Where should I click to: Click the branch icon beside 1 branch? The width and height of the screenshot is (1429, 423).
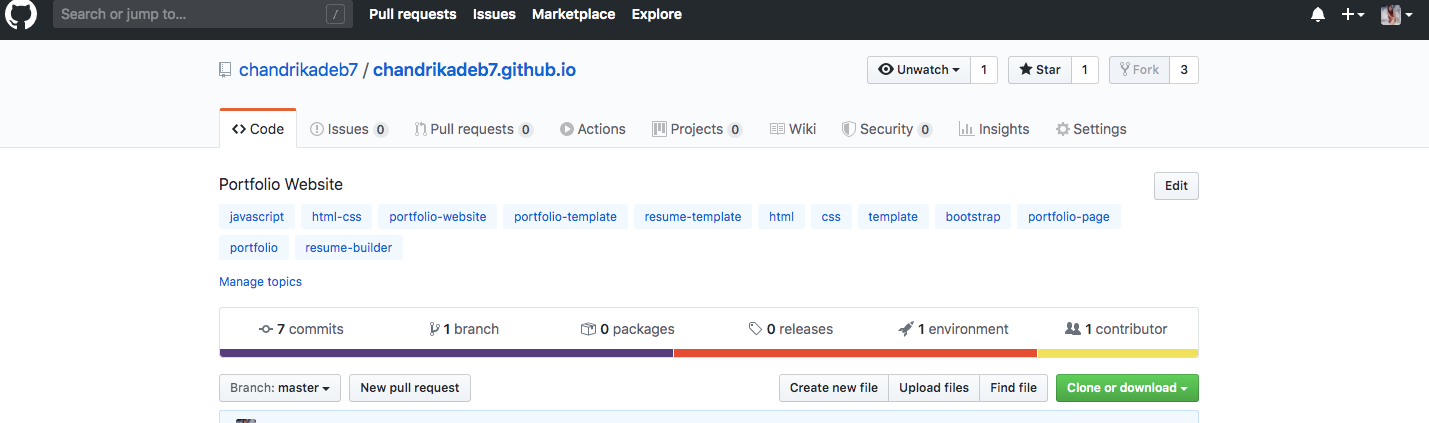coord(434,329)
